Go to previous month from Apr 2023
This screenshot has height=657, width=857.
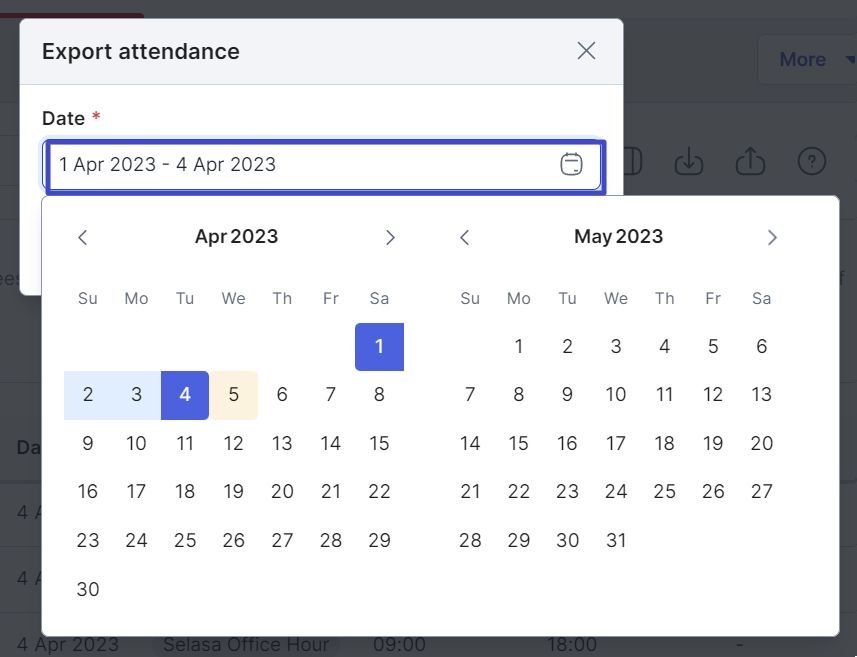click(83, 237)
